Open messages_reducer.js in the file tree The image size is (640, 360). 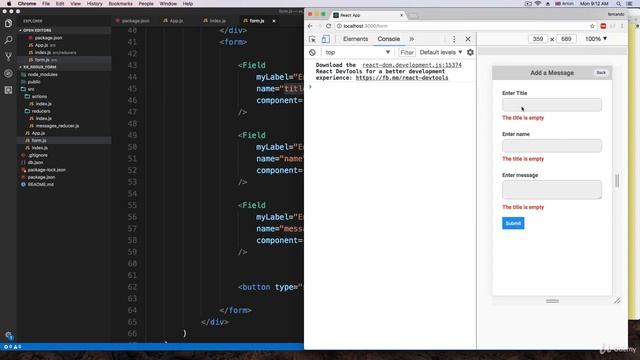pos(57,126)
